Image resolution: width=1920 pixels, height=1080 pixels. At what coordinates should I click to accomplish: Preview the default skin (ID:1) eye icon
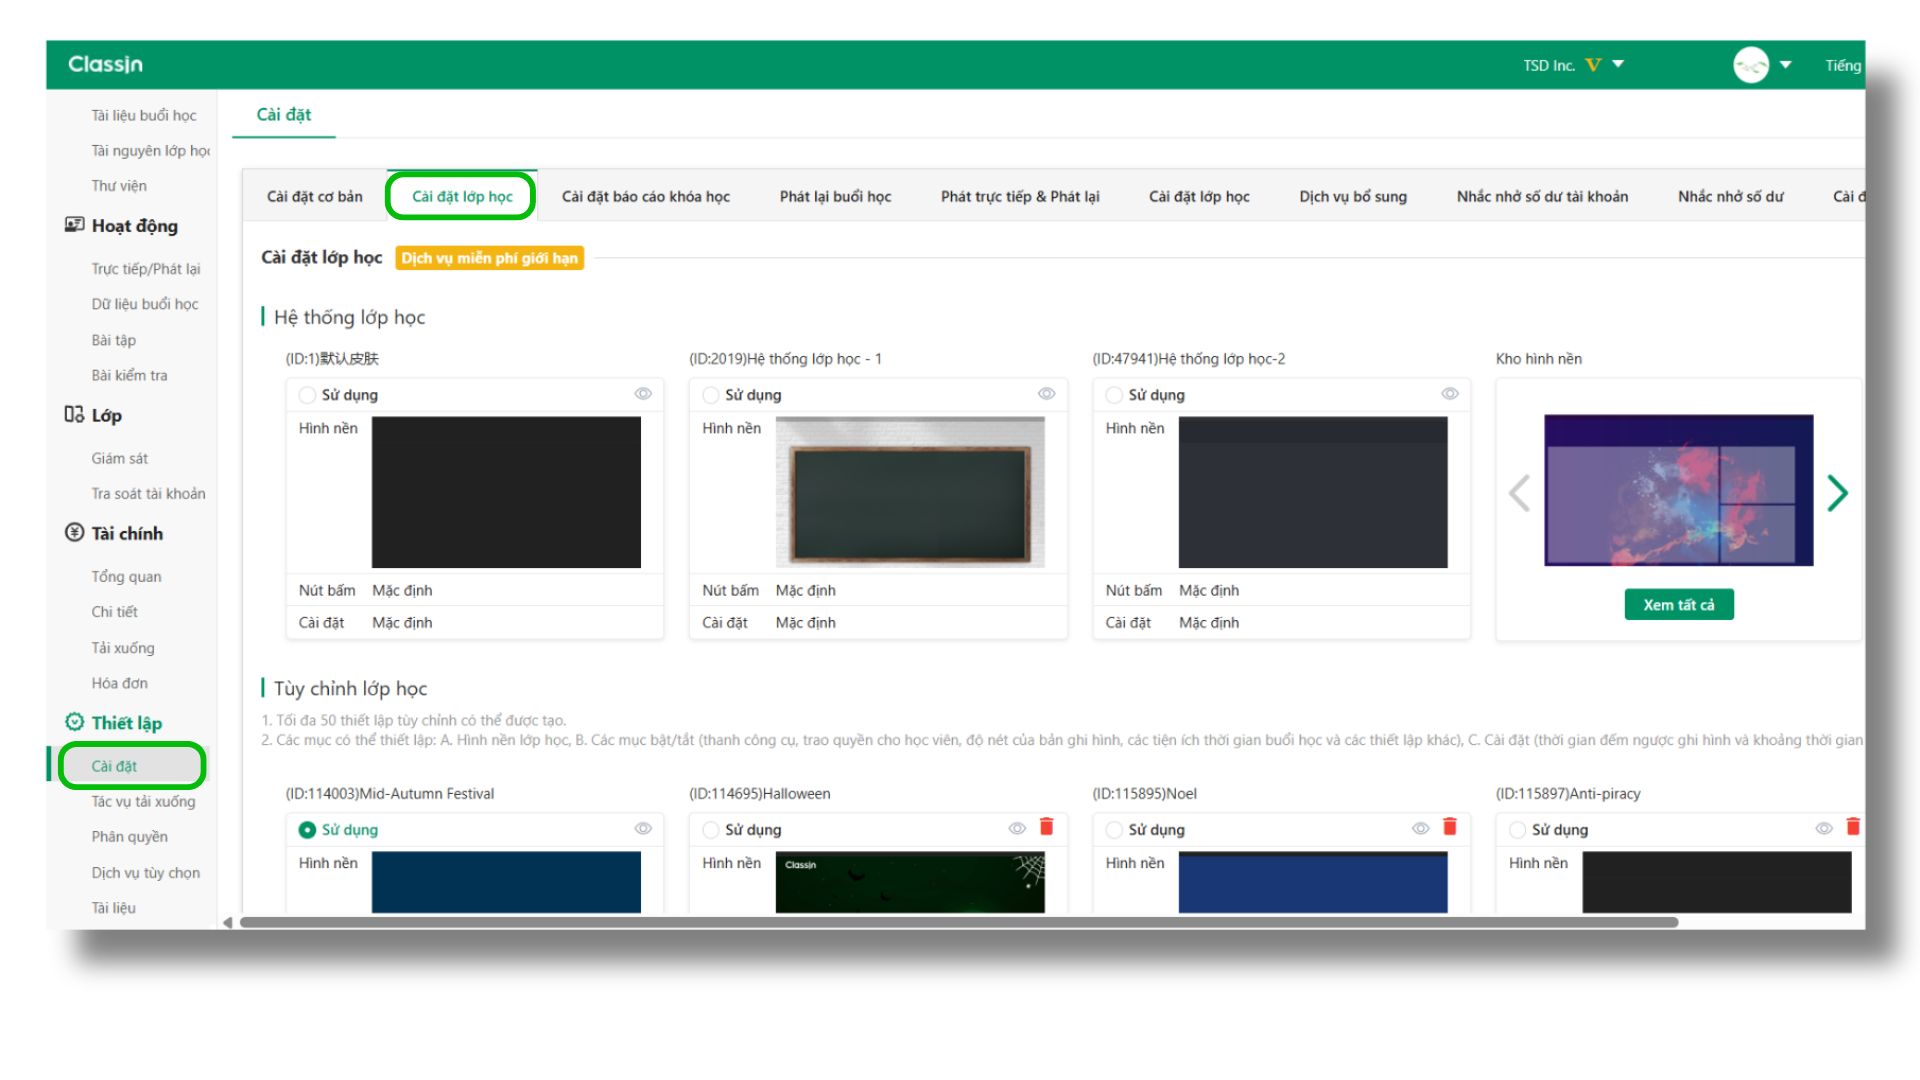(x=643, y=394)
